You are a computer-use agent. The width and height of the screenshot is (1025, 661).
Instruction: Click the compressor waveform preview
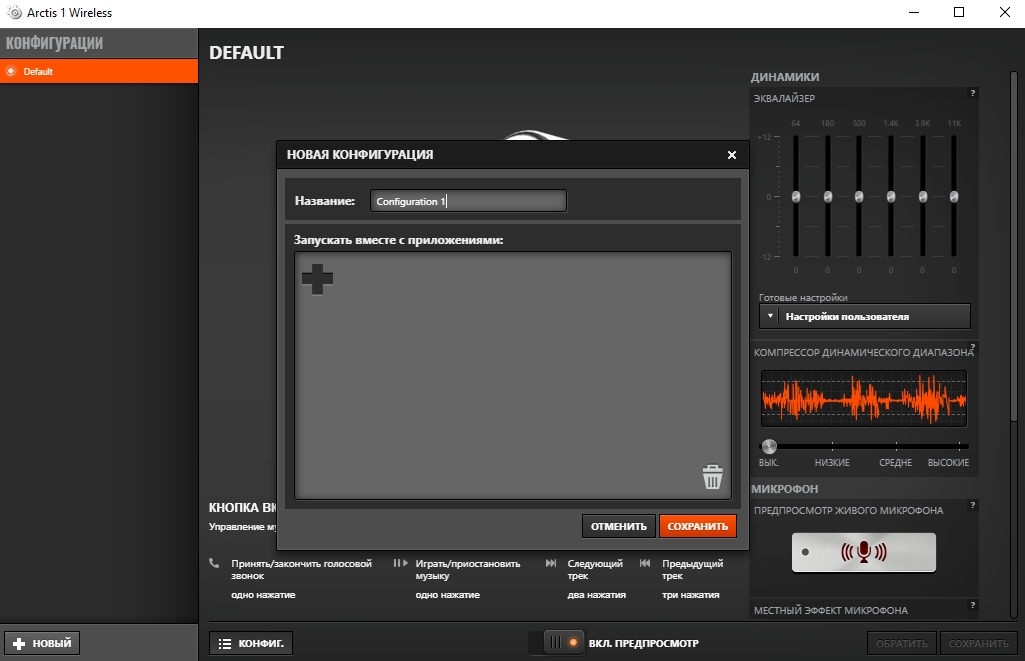tap(864, 399)
